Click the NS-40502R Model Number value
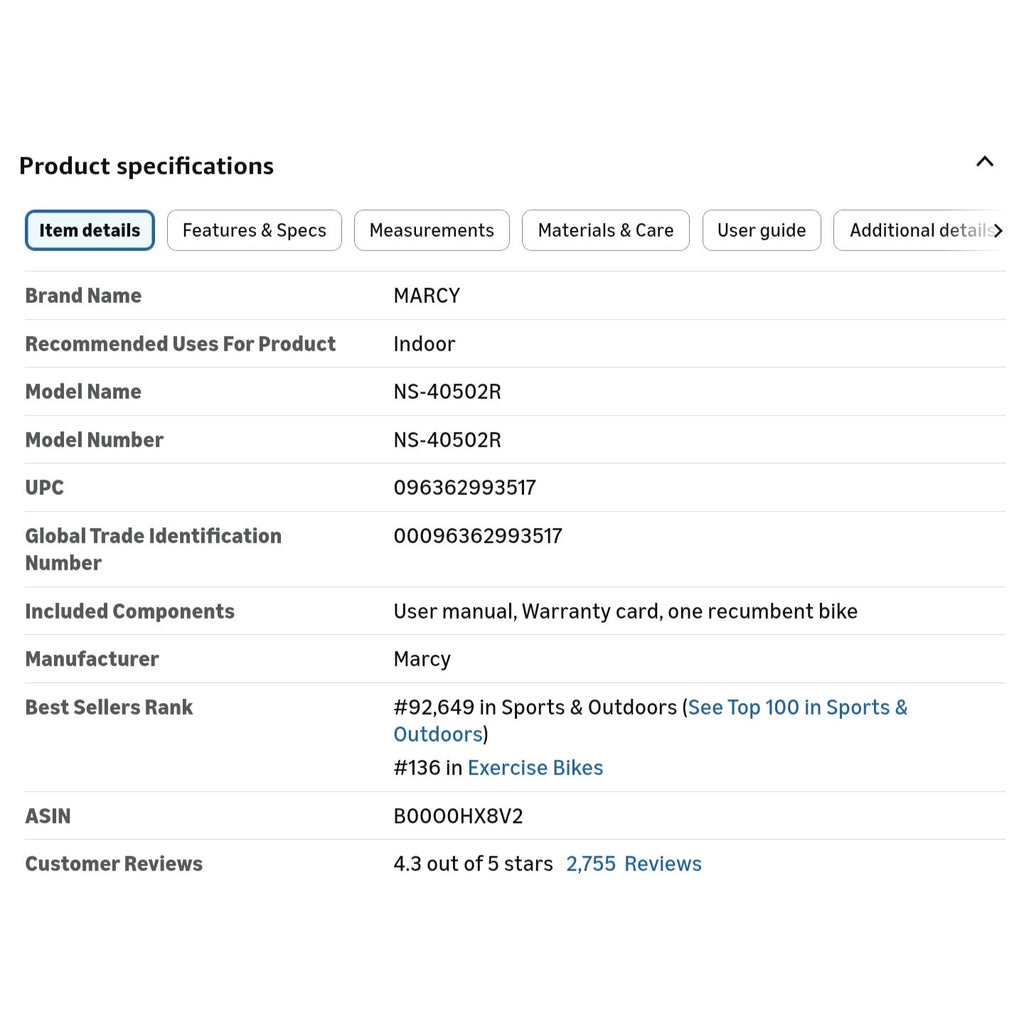The image size is (1024, 1024). click(447, 440)
